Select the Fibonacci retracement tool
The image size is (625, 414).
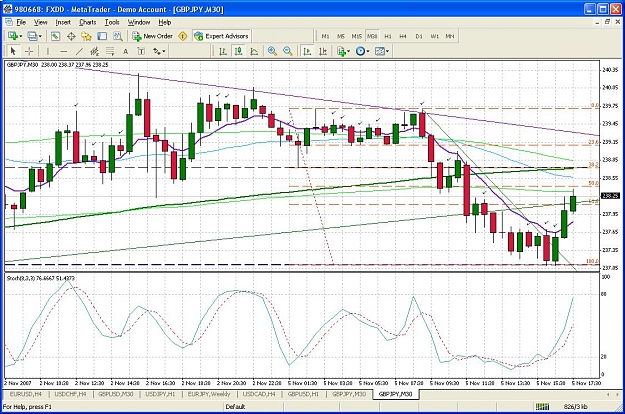[110, 51]
